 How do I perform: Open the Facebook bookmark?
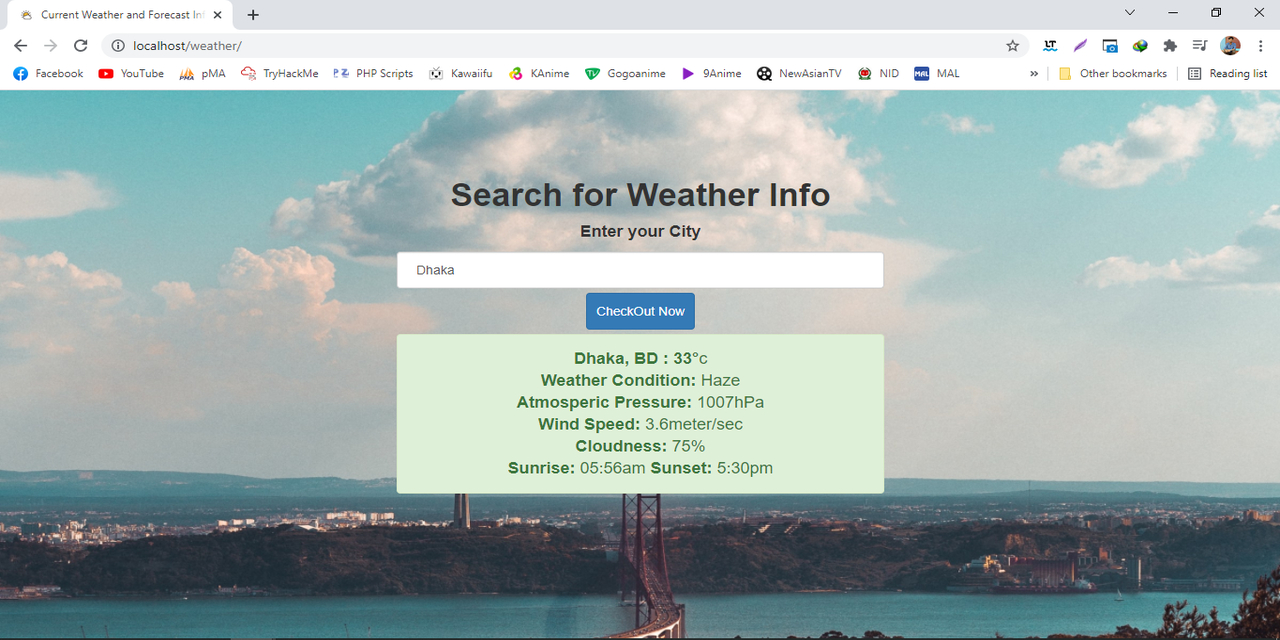click(47, 73)
